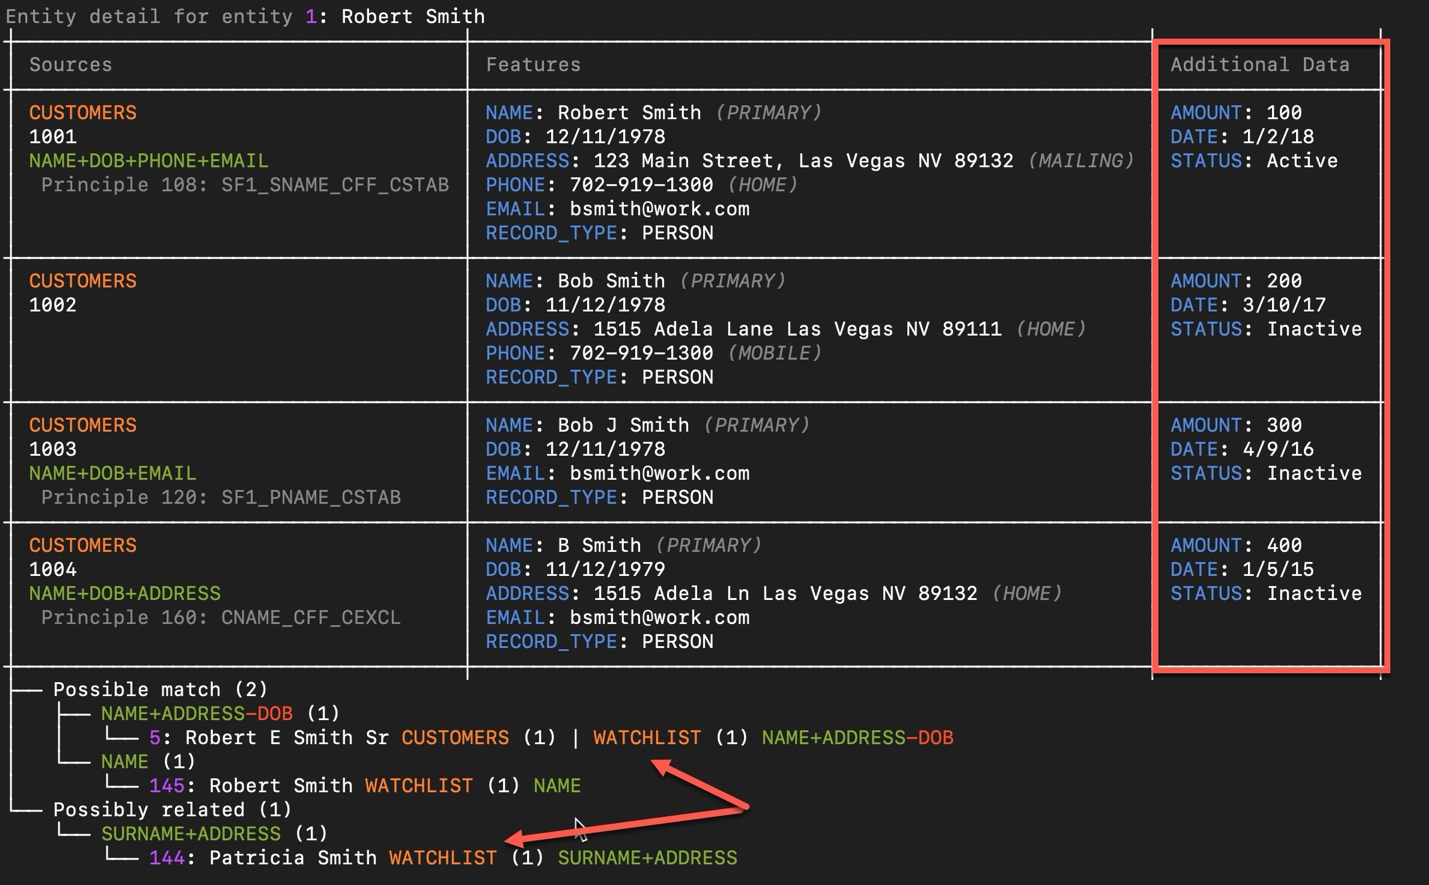
Task: Select the Additional Data column header
Action: [1260, 64]
